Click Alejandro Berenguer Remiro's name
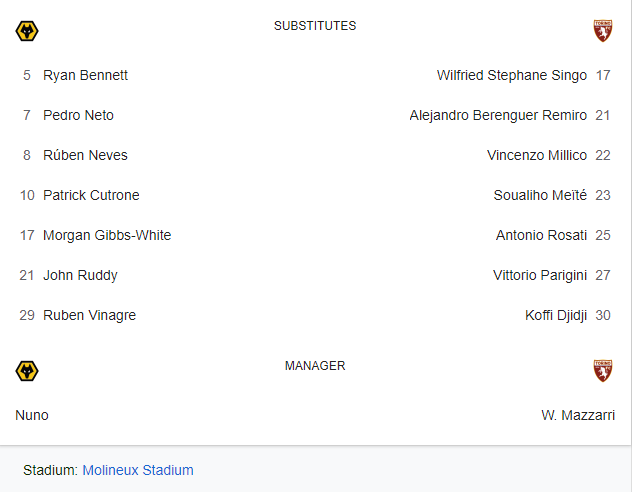 [498, 115]
